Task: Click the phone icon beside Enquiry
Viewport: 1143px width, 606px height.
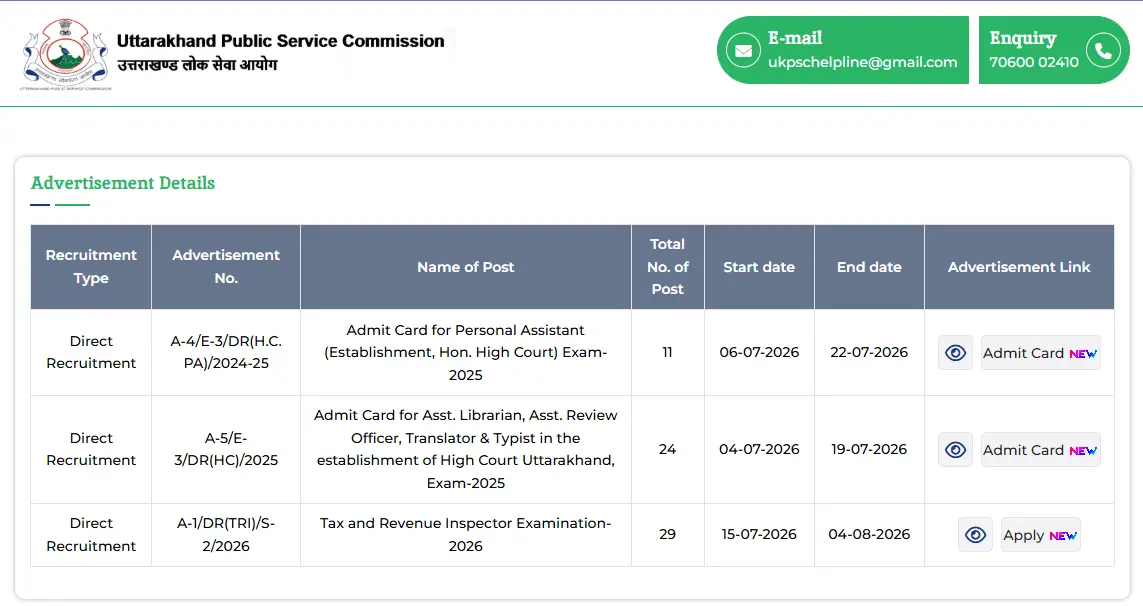Action: click(1103, 50)
